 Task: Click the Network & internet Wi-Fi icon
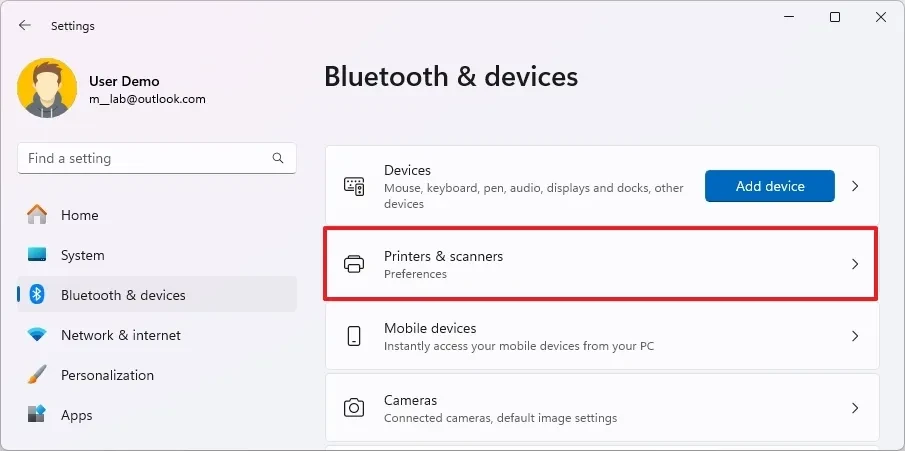pos(37,335)
